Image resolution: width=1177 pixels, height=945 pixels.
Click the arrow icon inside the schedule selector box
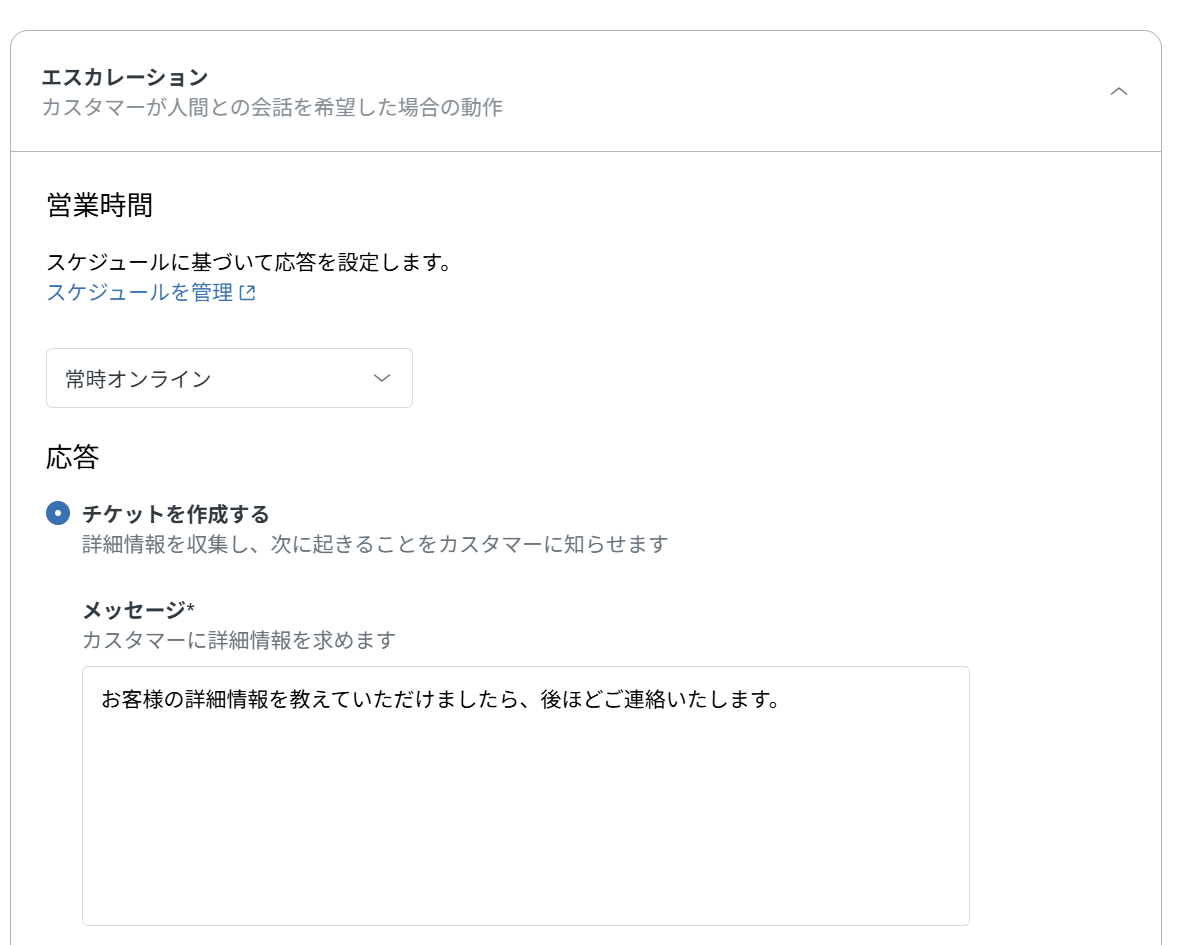[382, 378]
